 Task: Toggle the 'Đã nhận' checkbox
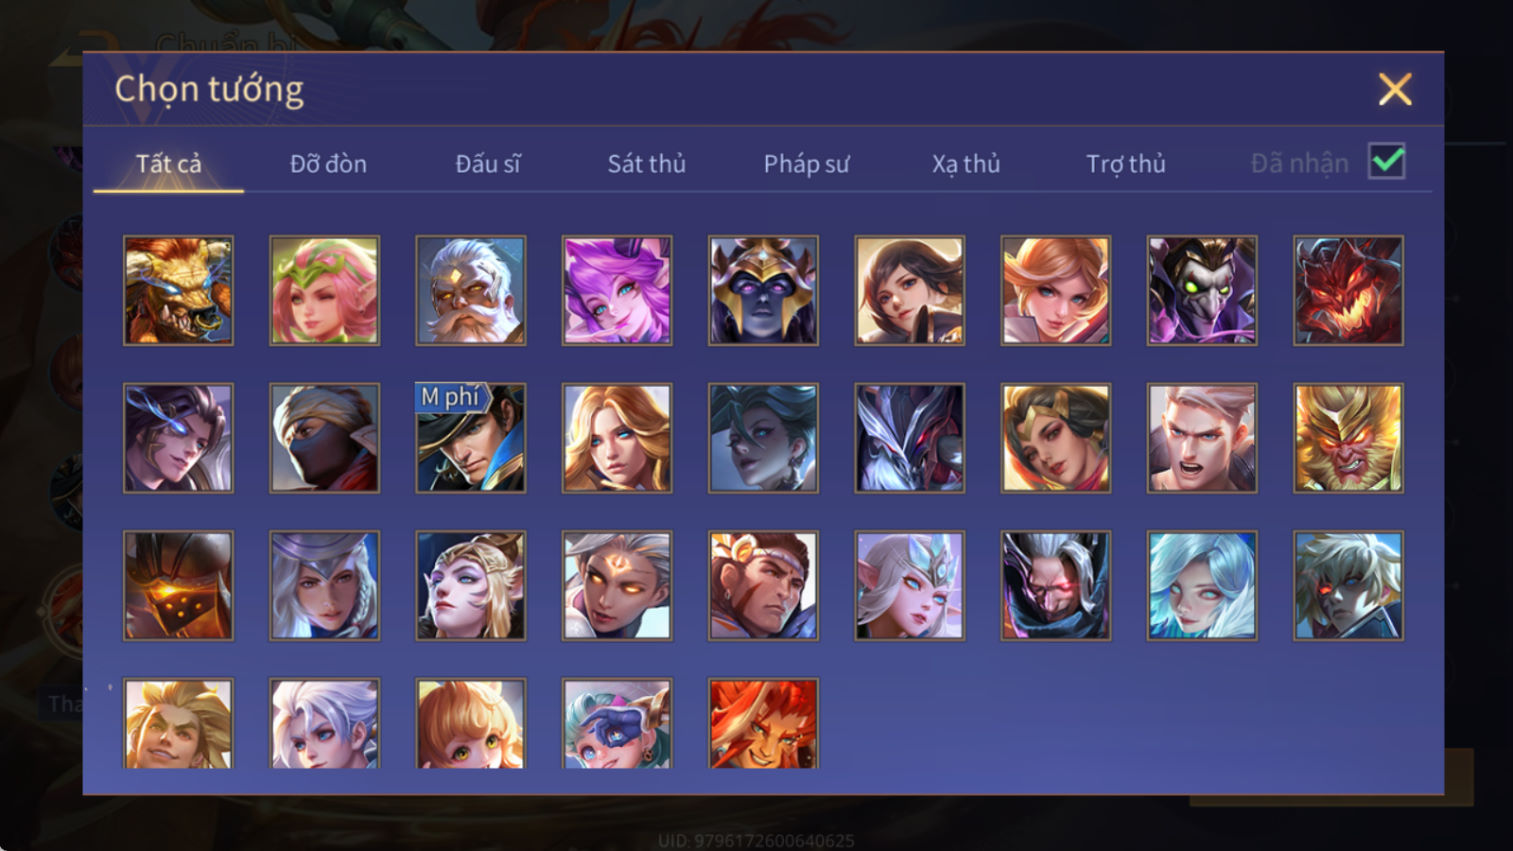tap(1387, 162)
